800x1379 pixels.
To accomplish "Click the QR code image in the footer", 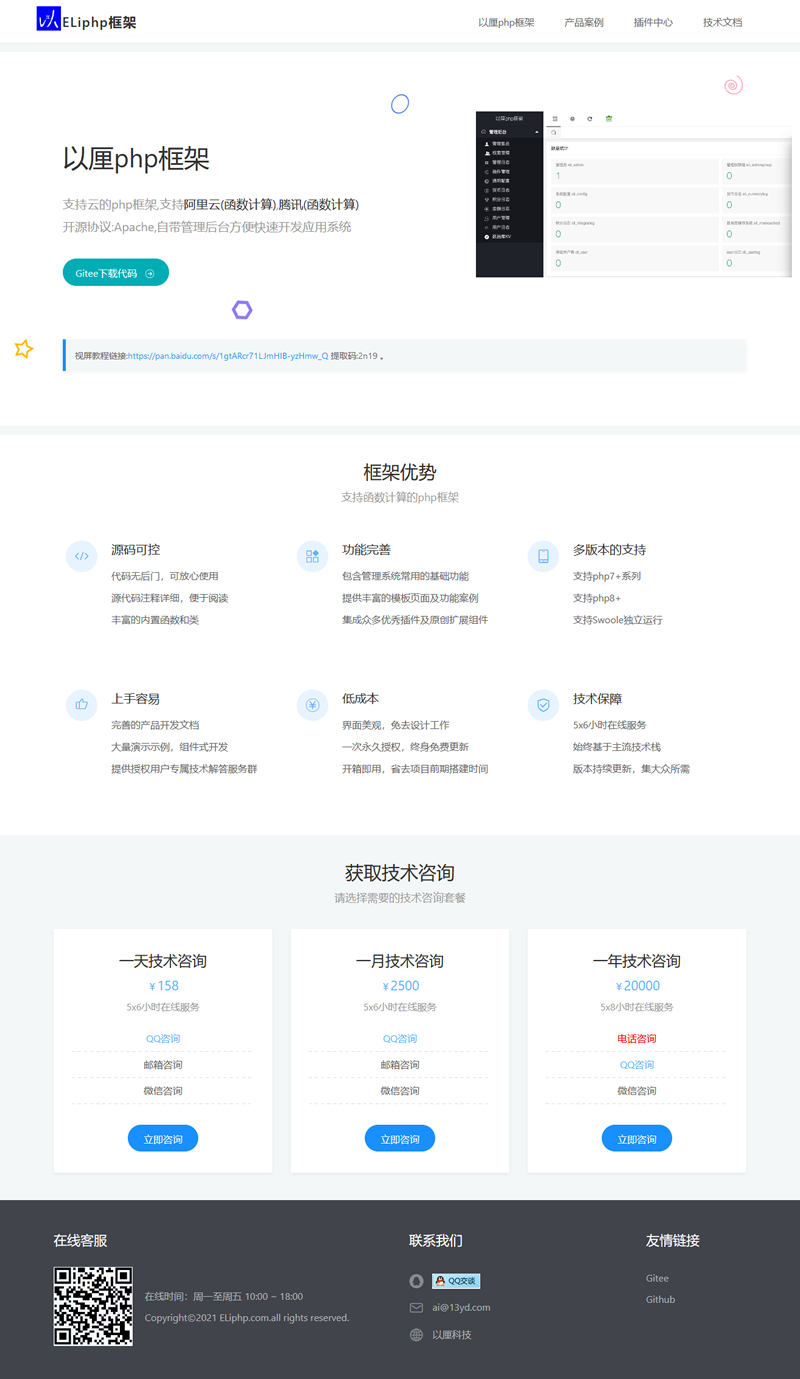I will 92,1306.
